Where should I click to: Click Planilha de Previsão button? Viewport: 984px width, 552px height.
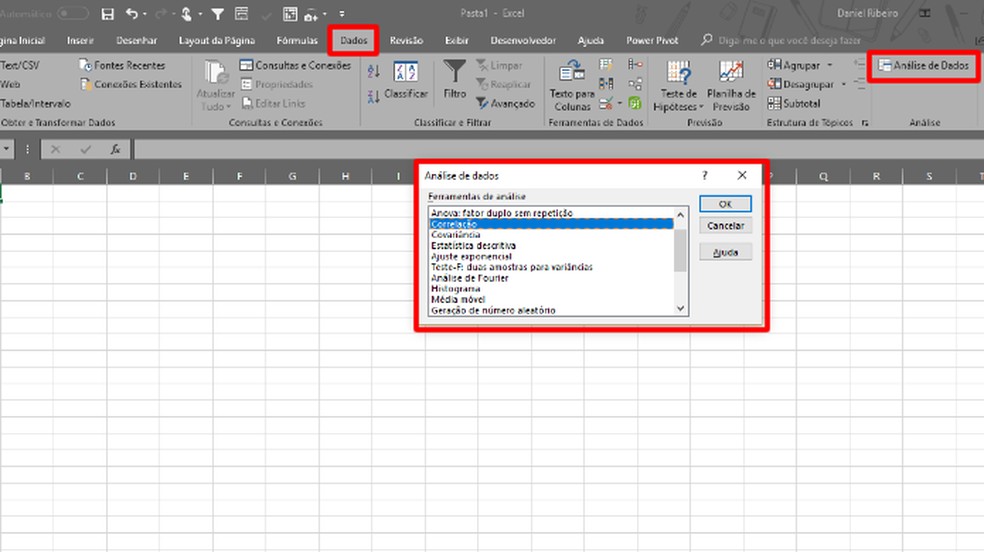tap(731, 86)
